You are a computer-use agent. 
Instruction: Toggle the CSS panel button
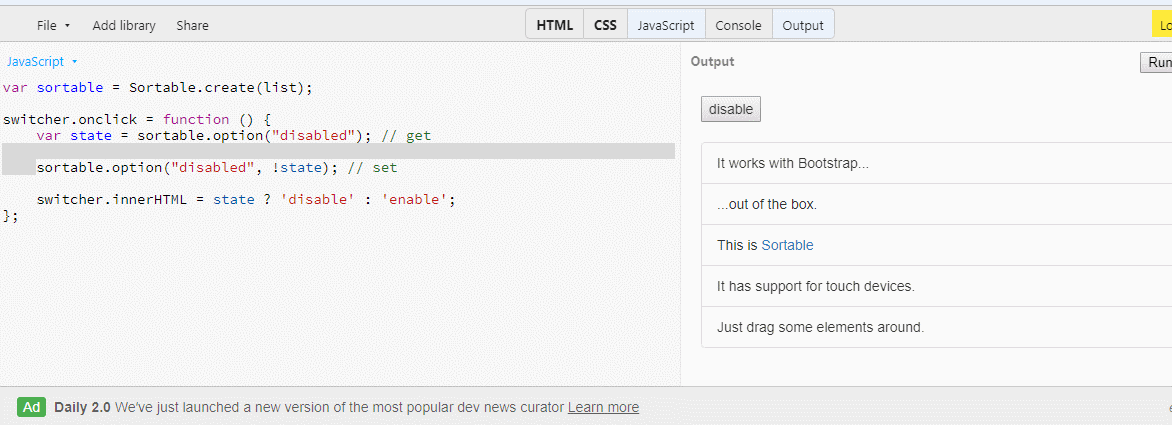605,25
